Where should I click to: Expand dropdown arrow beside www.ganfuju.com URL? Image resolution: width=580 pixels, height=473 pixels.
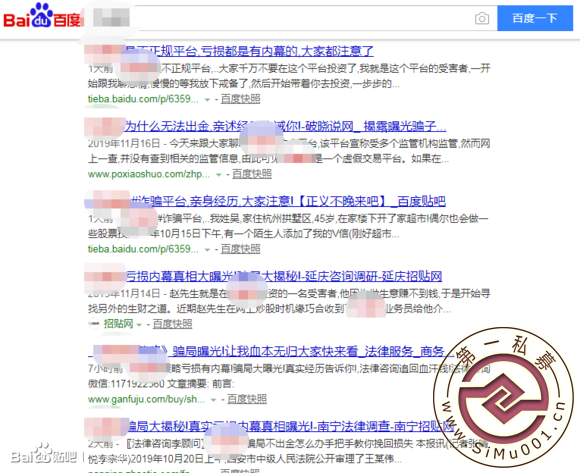point(213,400)
